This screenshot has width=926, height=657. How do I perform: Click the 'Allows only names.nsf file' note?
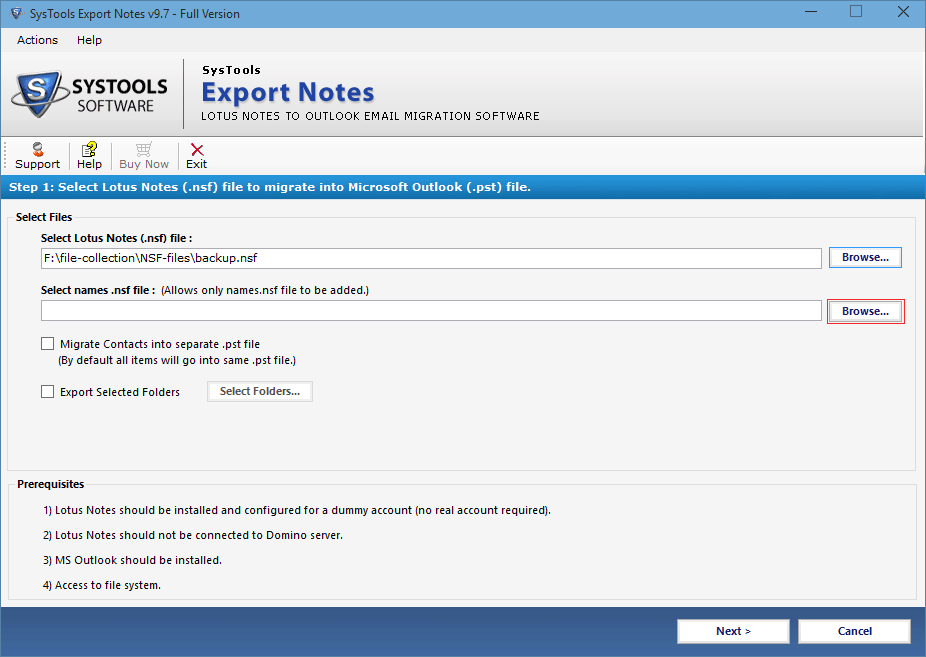tap(265, 290)
